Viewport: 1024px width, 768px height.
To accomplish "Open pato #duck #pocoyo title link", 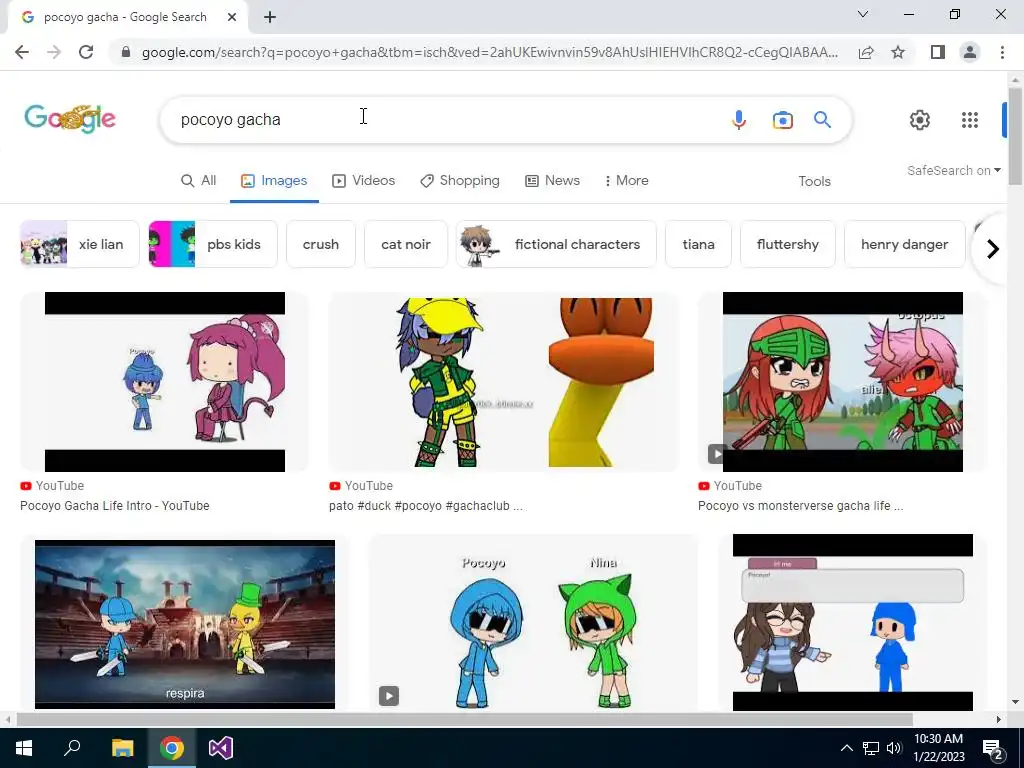I will click(426, 505).
